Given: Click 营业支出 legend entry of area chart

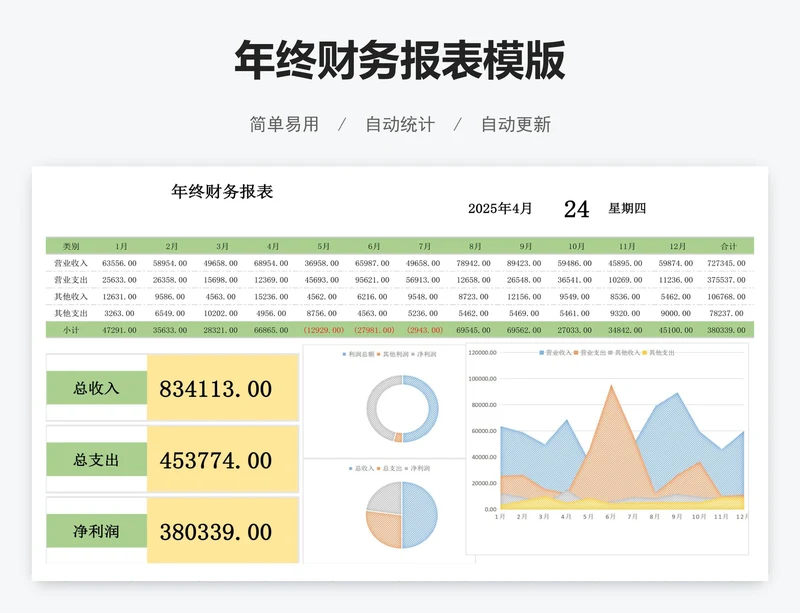Looking at the screenshot, I should pos(589,353).
